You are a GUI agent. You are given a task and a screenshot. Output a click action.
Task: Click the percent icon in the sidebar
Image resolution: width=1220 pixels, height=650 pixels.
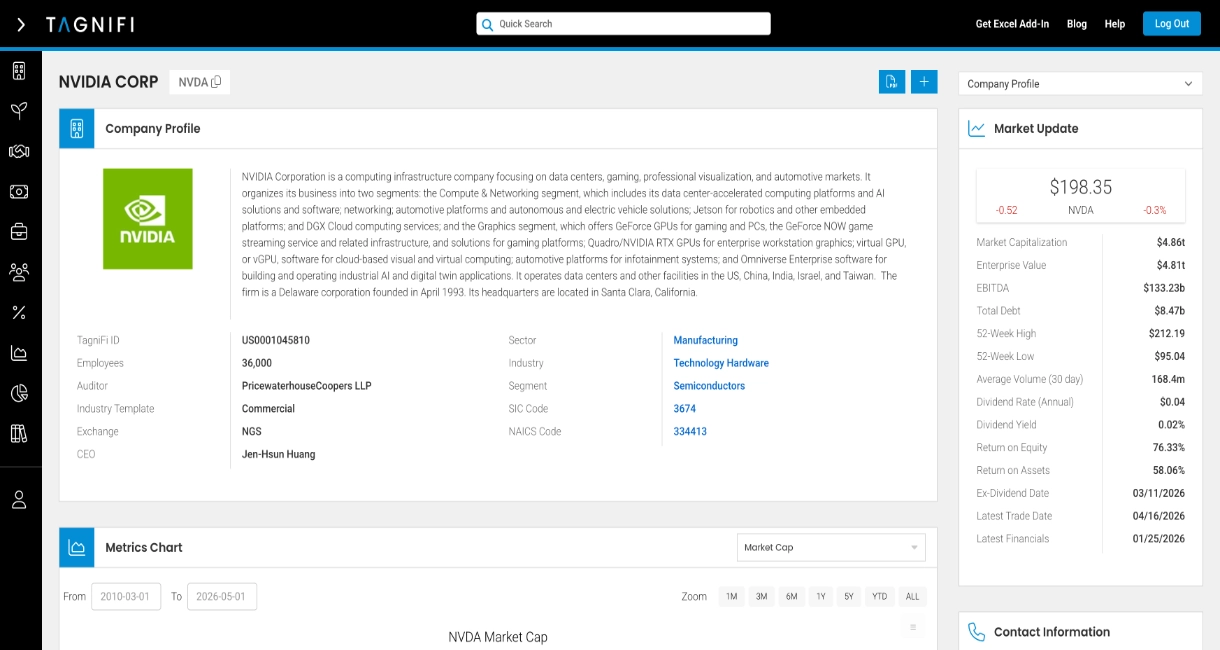(19, 313)
